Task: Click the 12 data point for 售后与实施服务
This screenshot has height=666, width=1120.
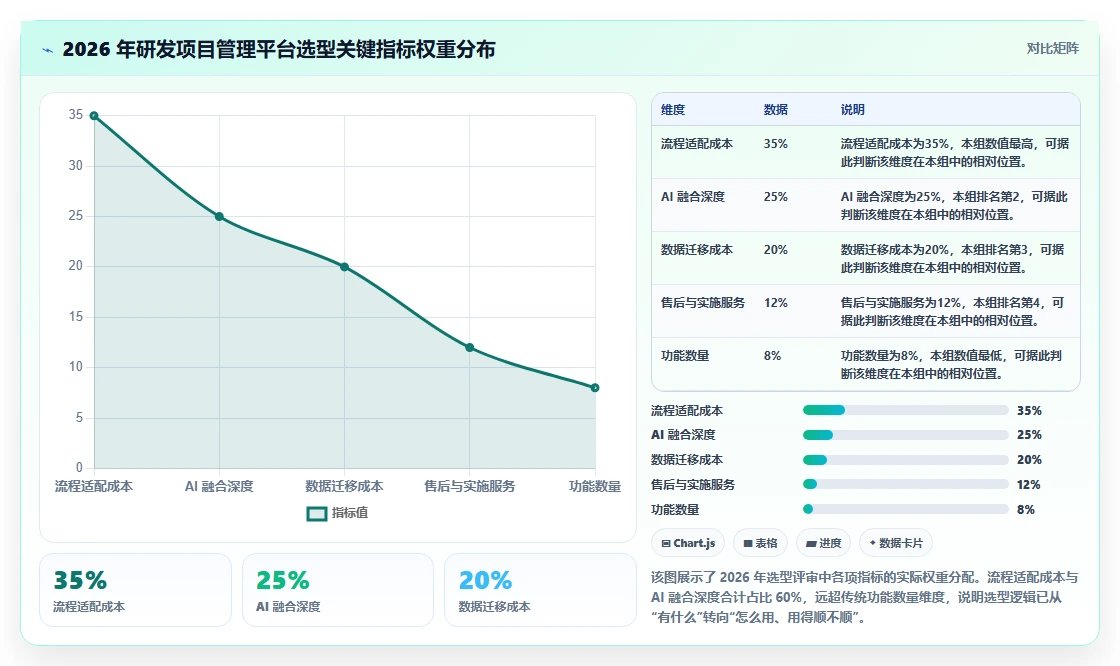Action: point(469,347)
